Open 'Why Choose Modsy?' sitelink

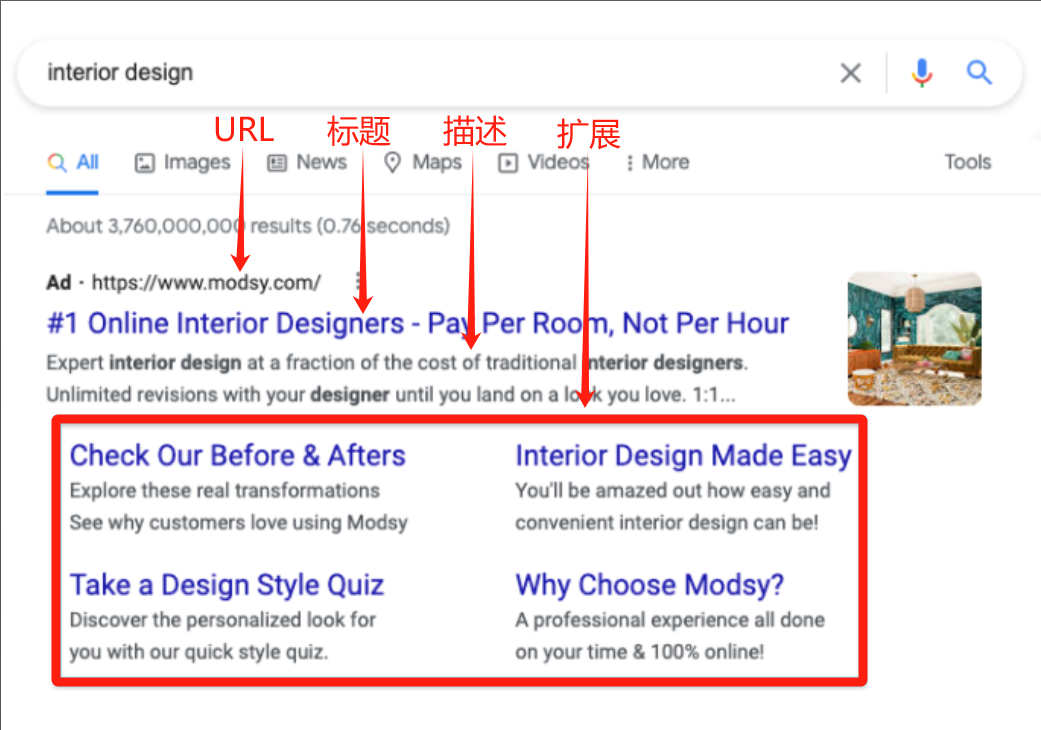tap(649, 585)
